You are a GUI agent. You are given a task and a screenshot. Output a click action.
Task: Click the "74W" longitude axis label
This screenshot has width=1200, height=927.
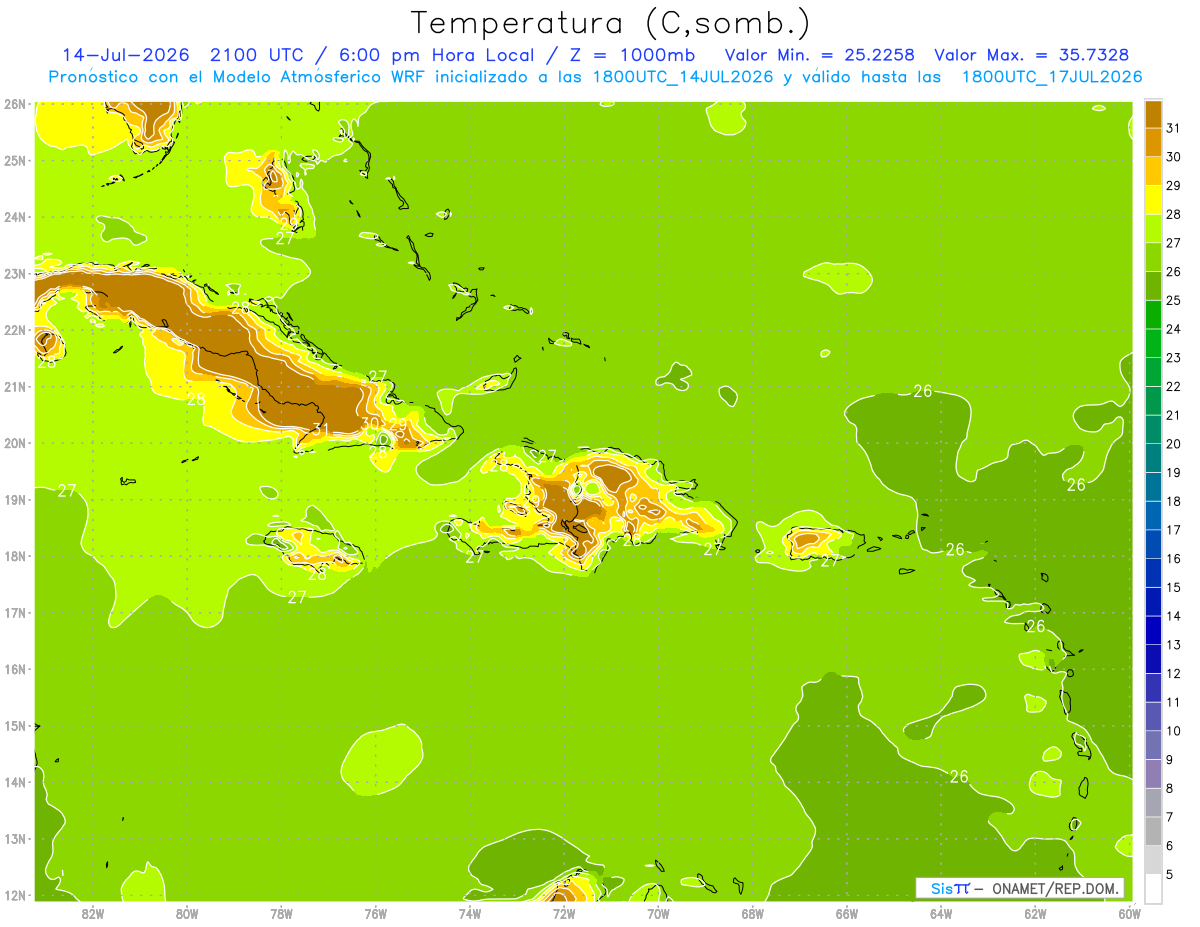tap(469, 913)
